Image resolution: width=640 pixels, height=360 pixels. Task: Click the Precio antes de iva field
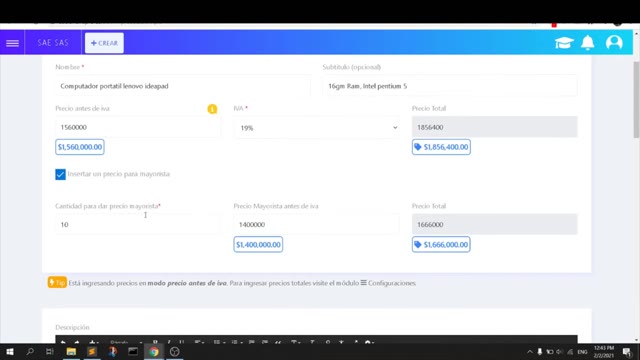pos(138,127)
